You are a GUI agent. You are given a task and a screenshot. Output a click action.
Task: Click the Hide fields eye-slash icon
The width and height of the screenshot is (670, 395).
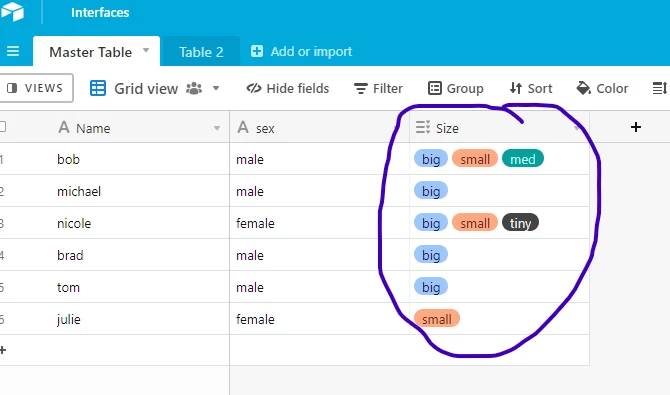(254, 88)
